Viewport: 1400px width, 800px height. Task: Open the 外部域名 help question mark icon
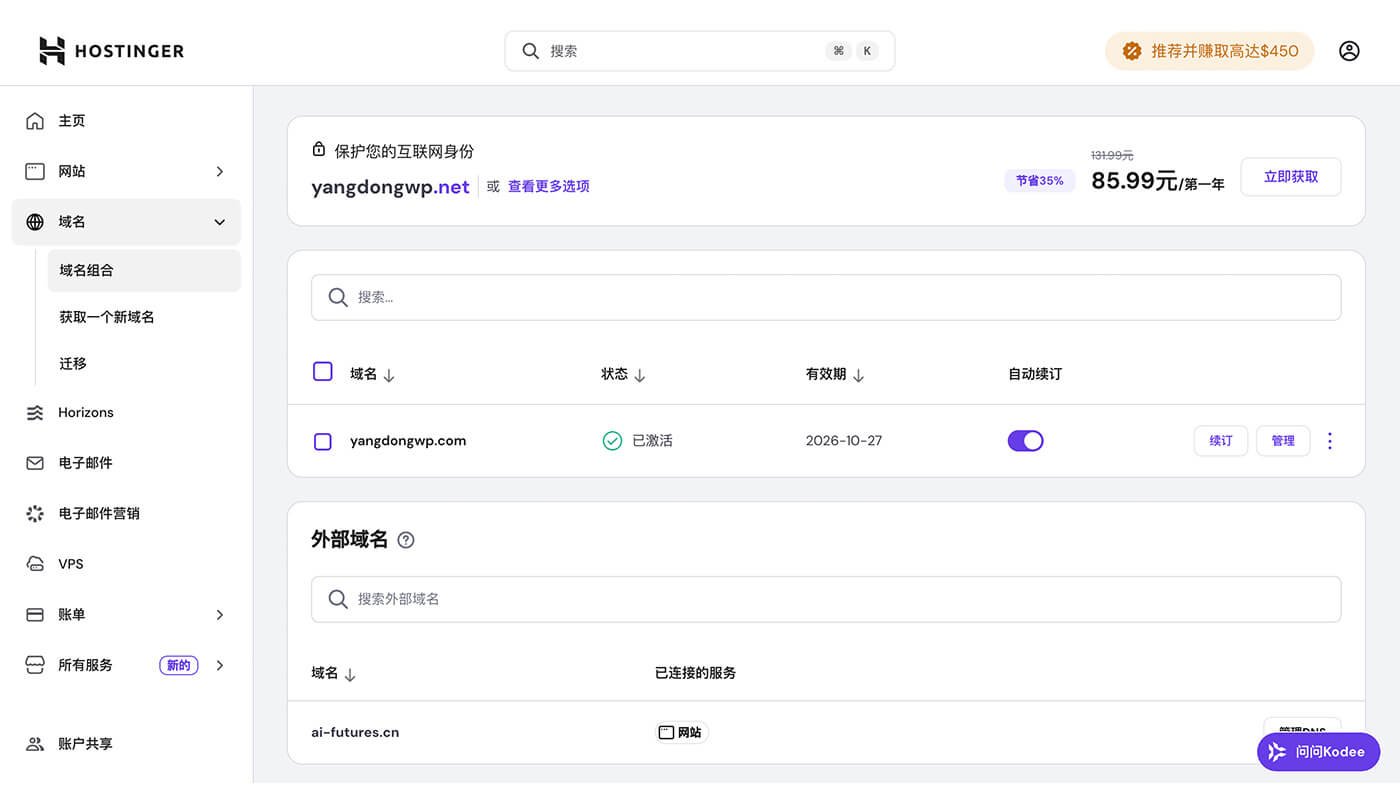tap(406, 539)
